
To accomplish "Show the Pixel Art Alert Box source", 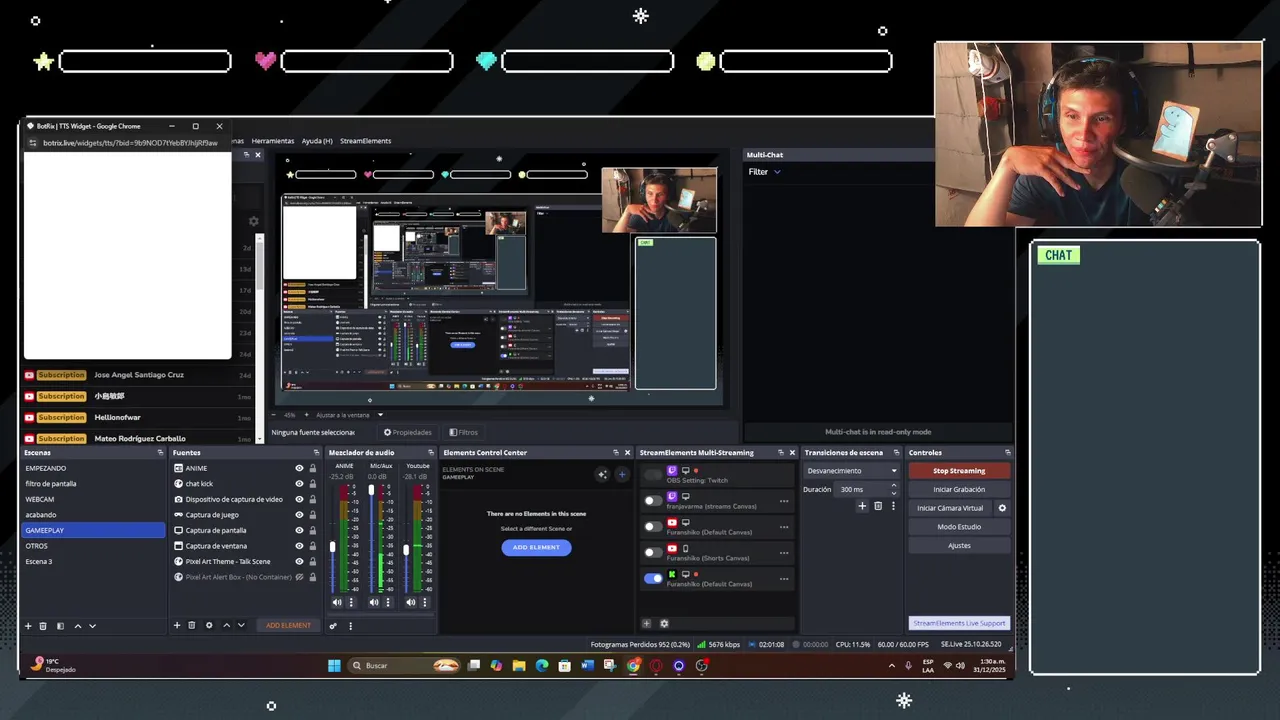I will tap(299, 577).
